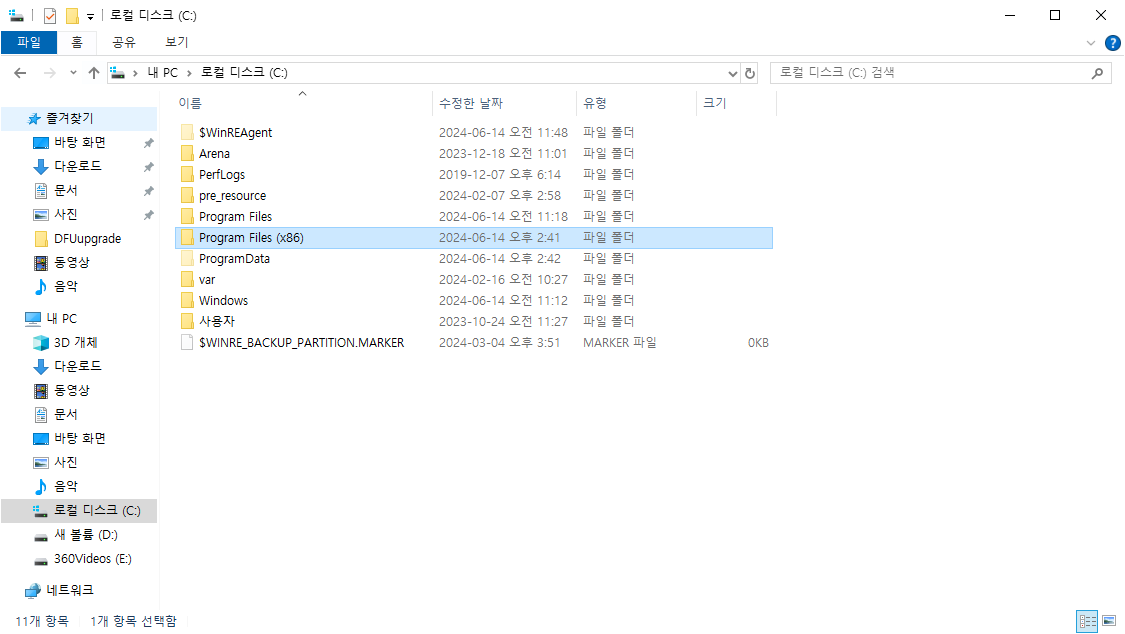Keep details view enabled in status bar
The image size is (1125, 634).
(1086, 621)
